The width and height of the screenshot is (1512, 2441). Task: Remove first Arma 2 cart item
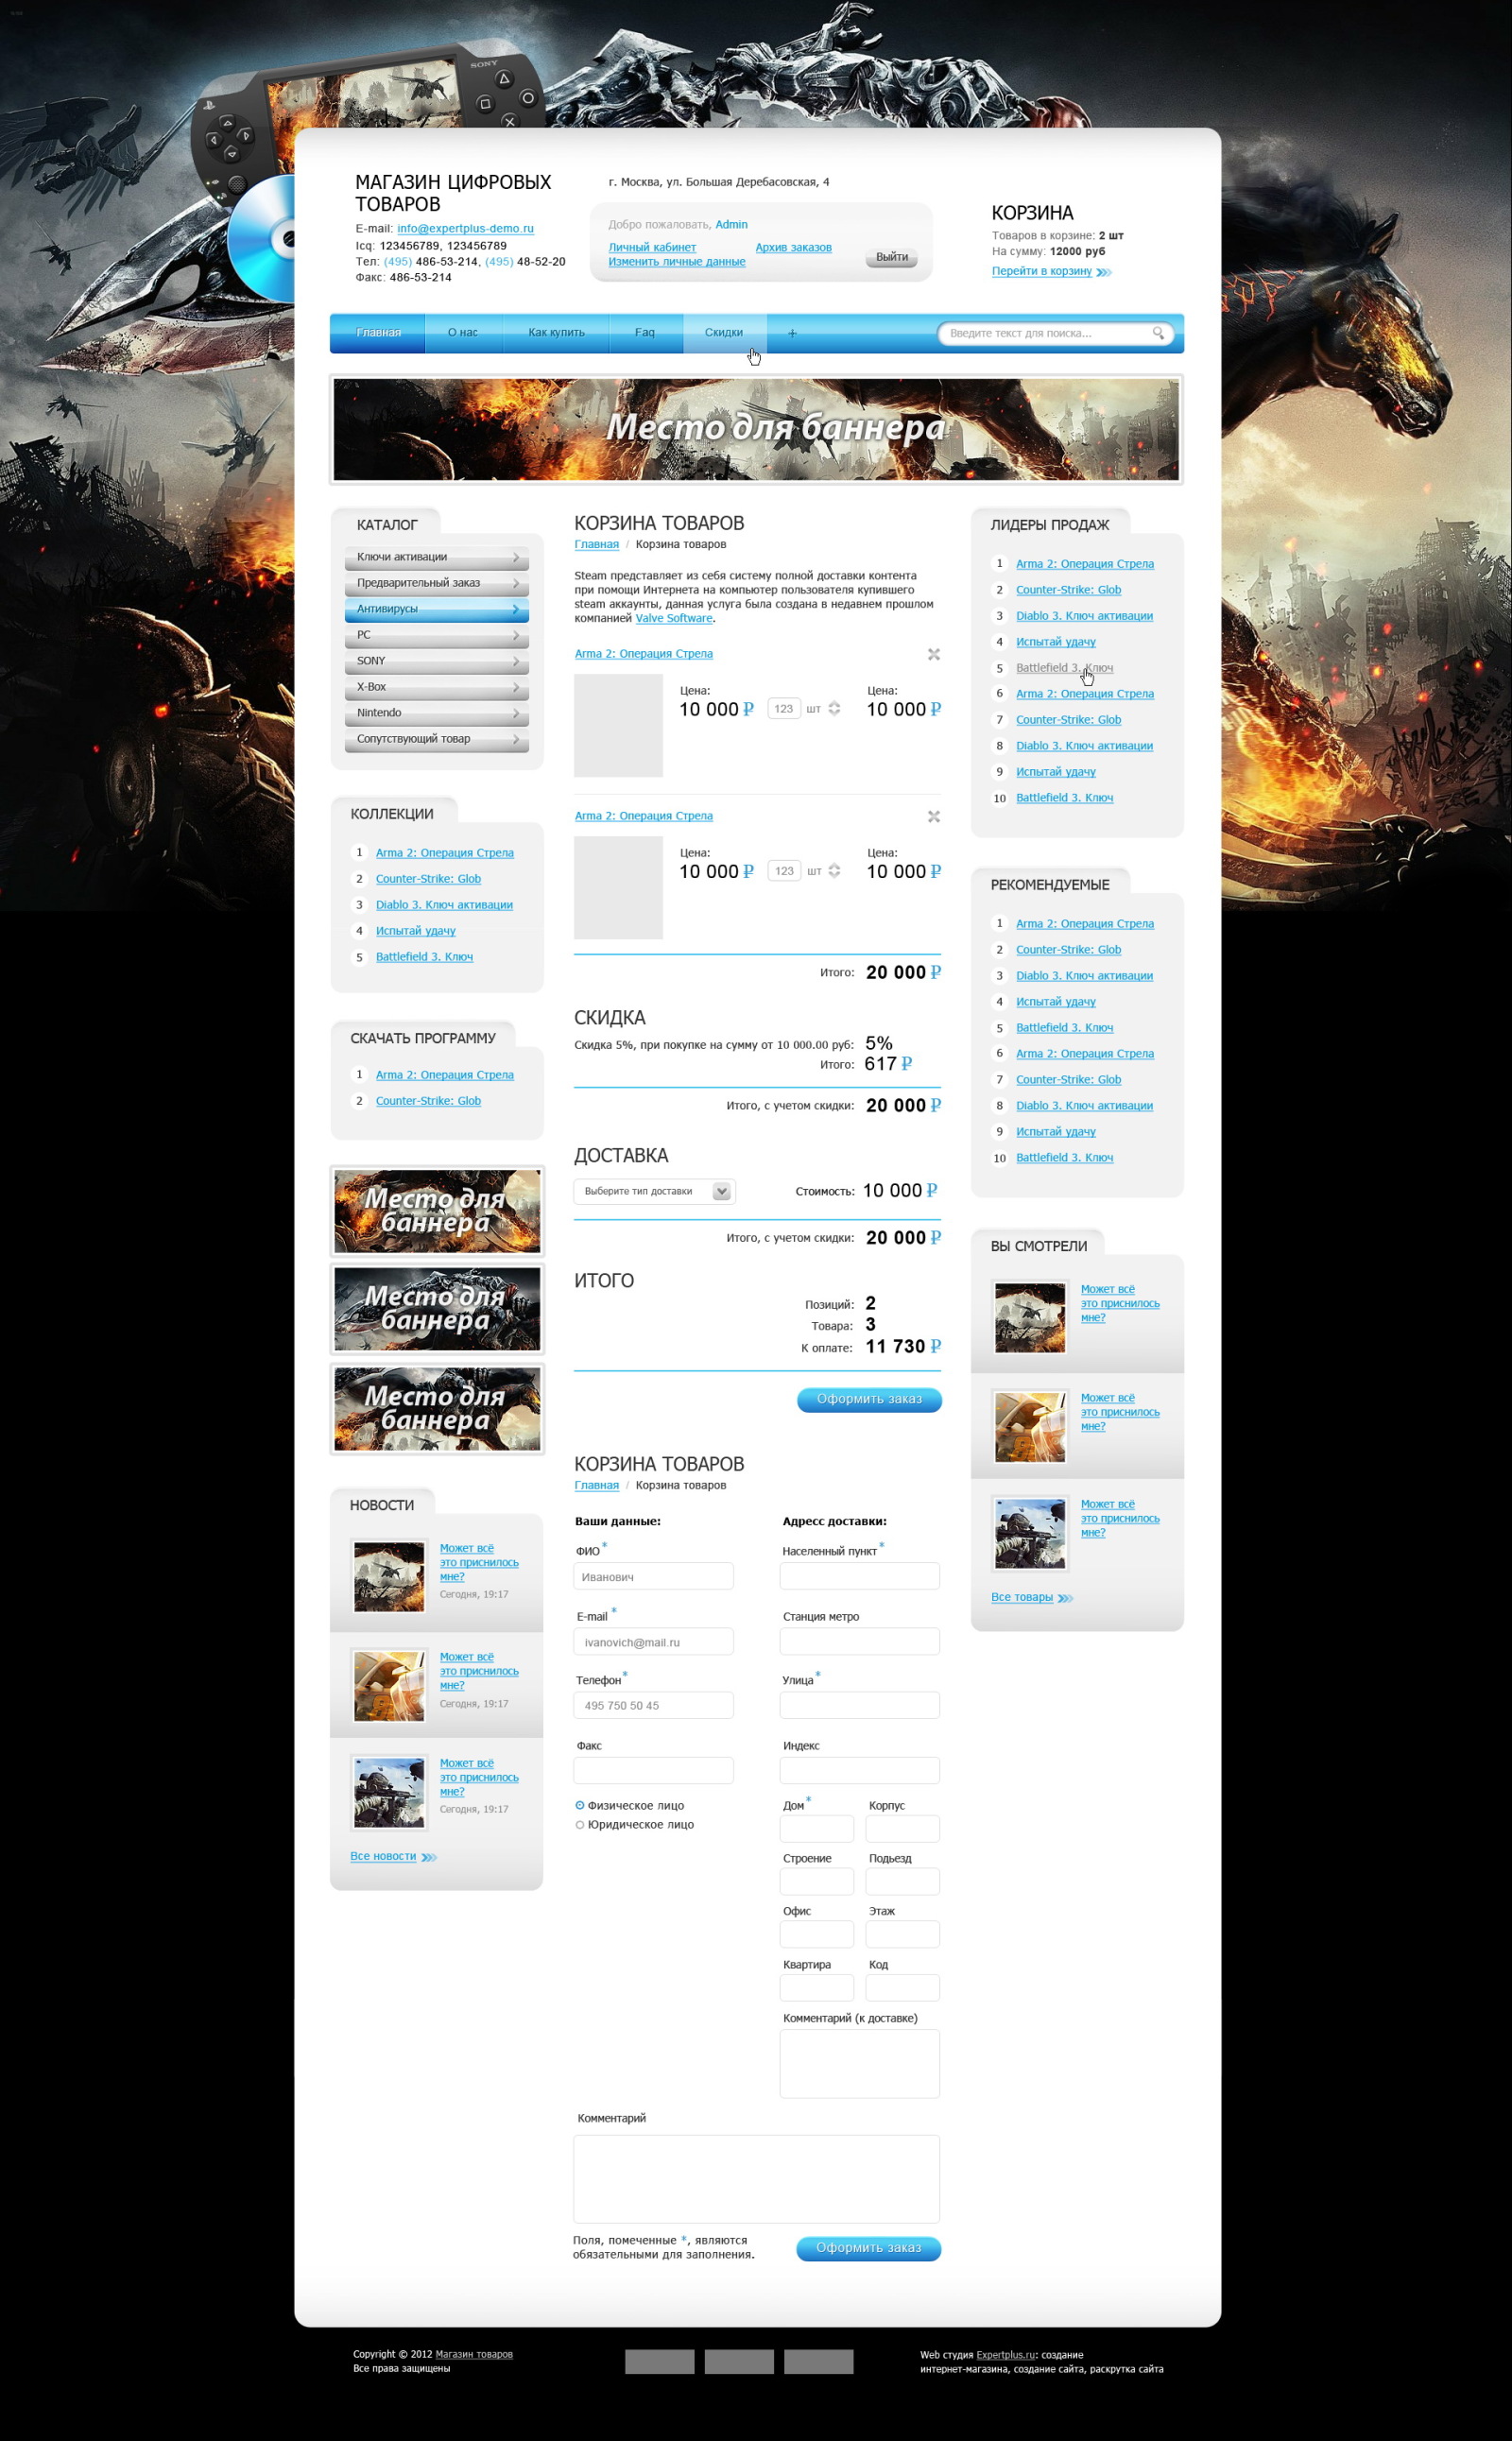pos(933,654)
